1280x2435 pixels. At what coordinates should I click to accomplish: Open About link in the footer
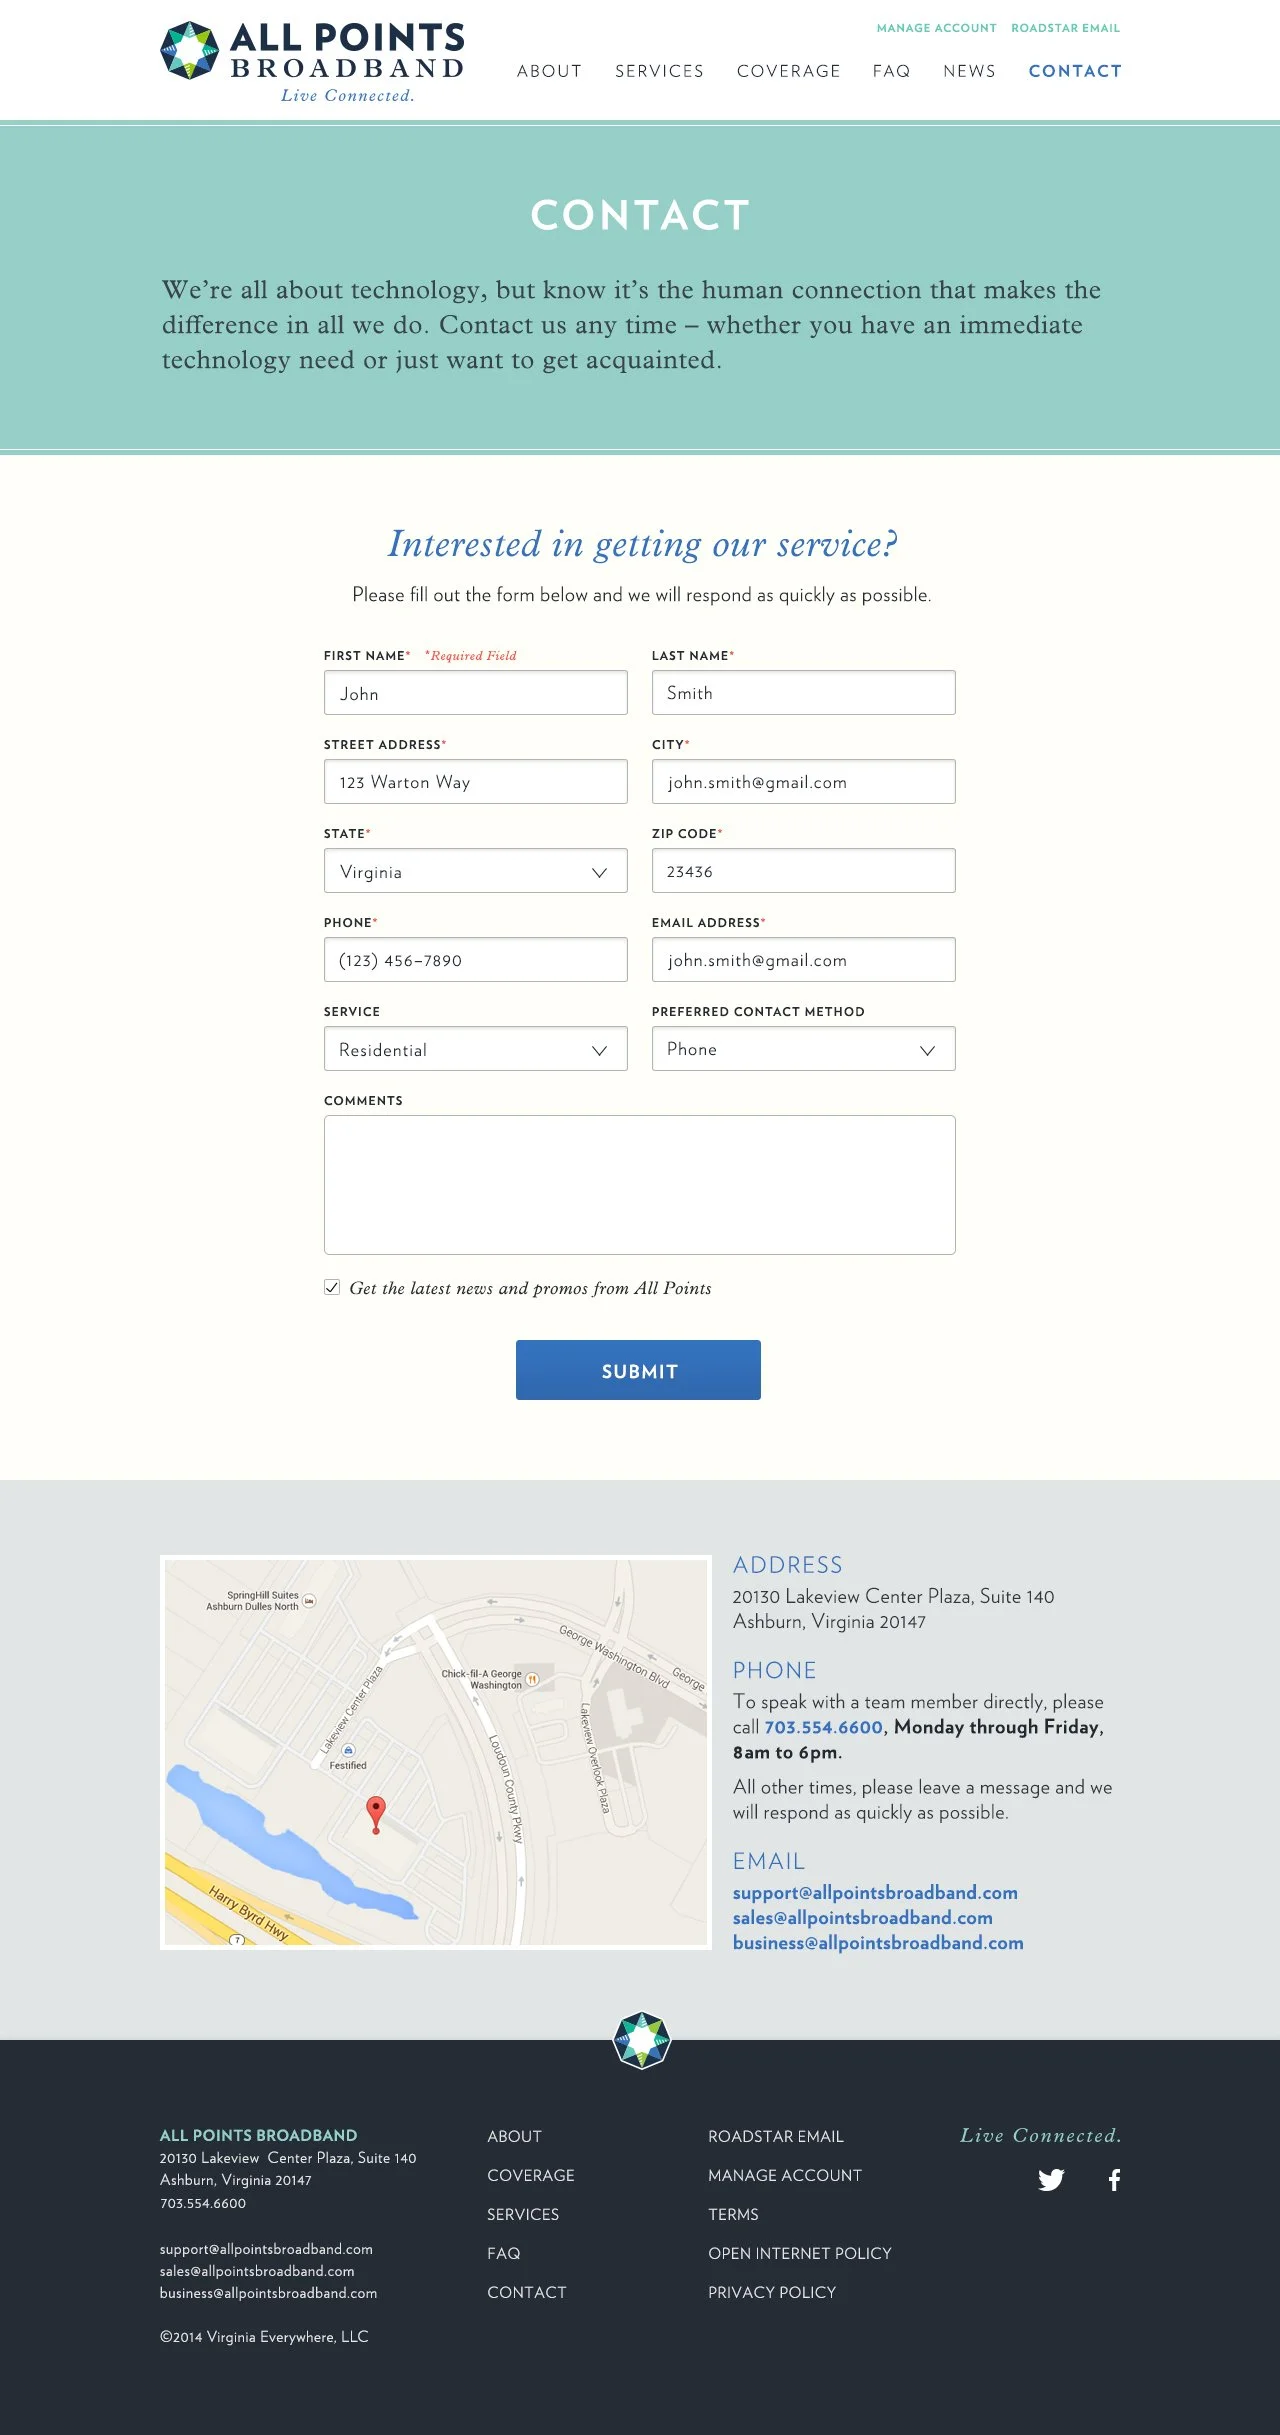(514, 2136)
